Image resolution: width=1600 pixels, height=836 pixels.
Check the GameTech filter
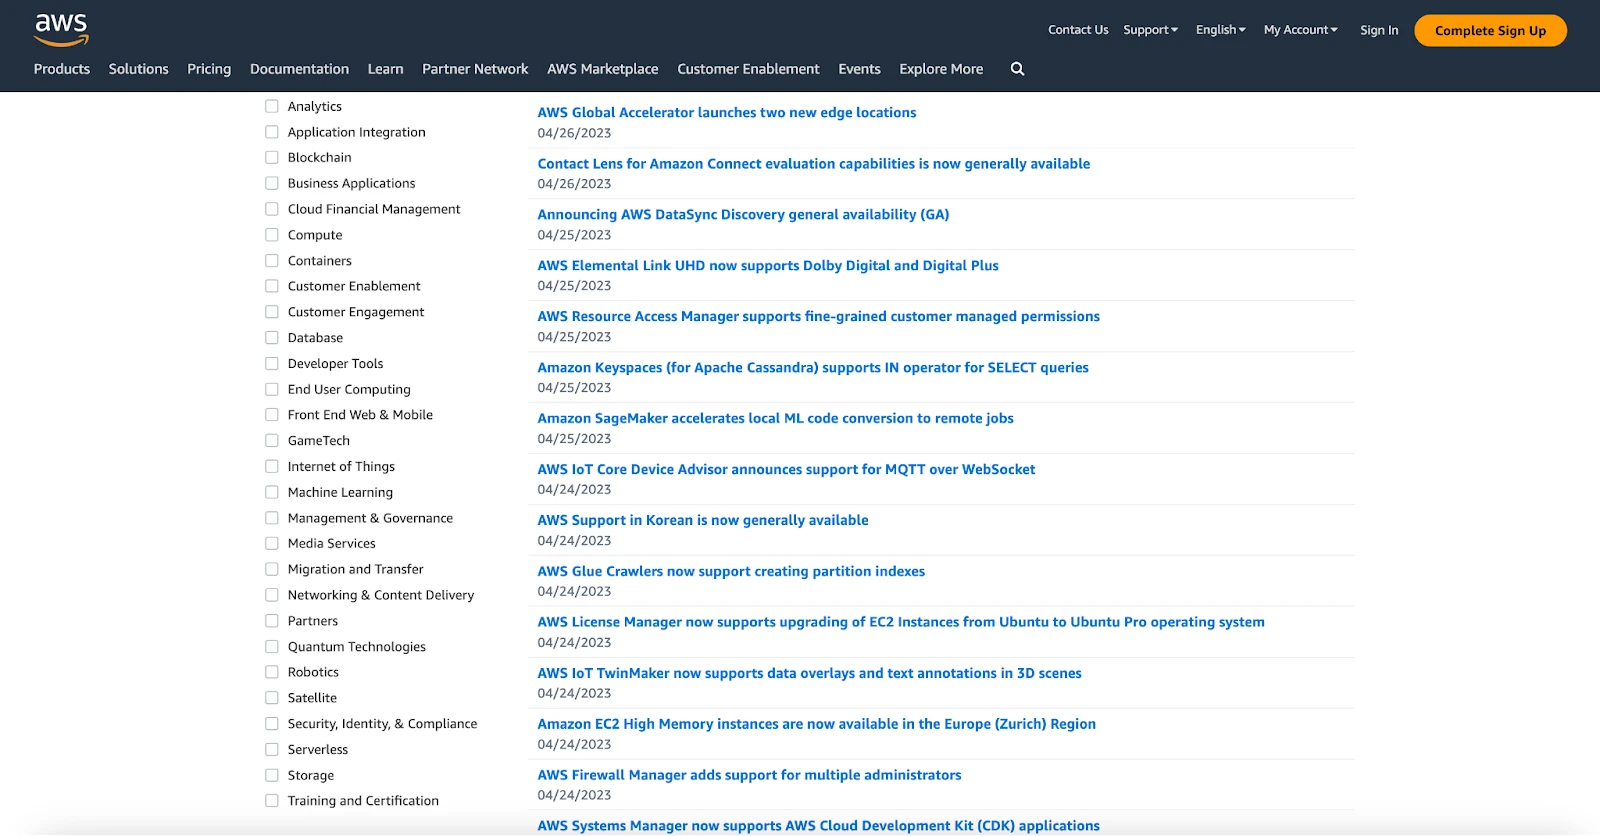tap(272, 440)
